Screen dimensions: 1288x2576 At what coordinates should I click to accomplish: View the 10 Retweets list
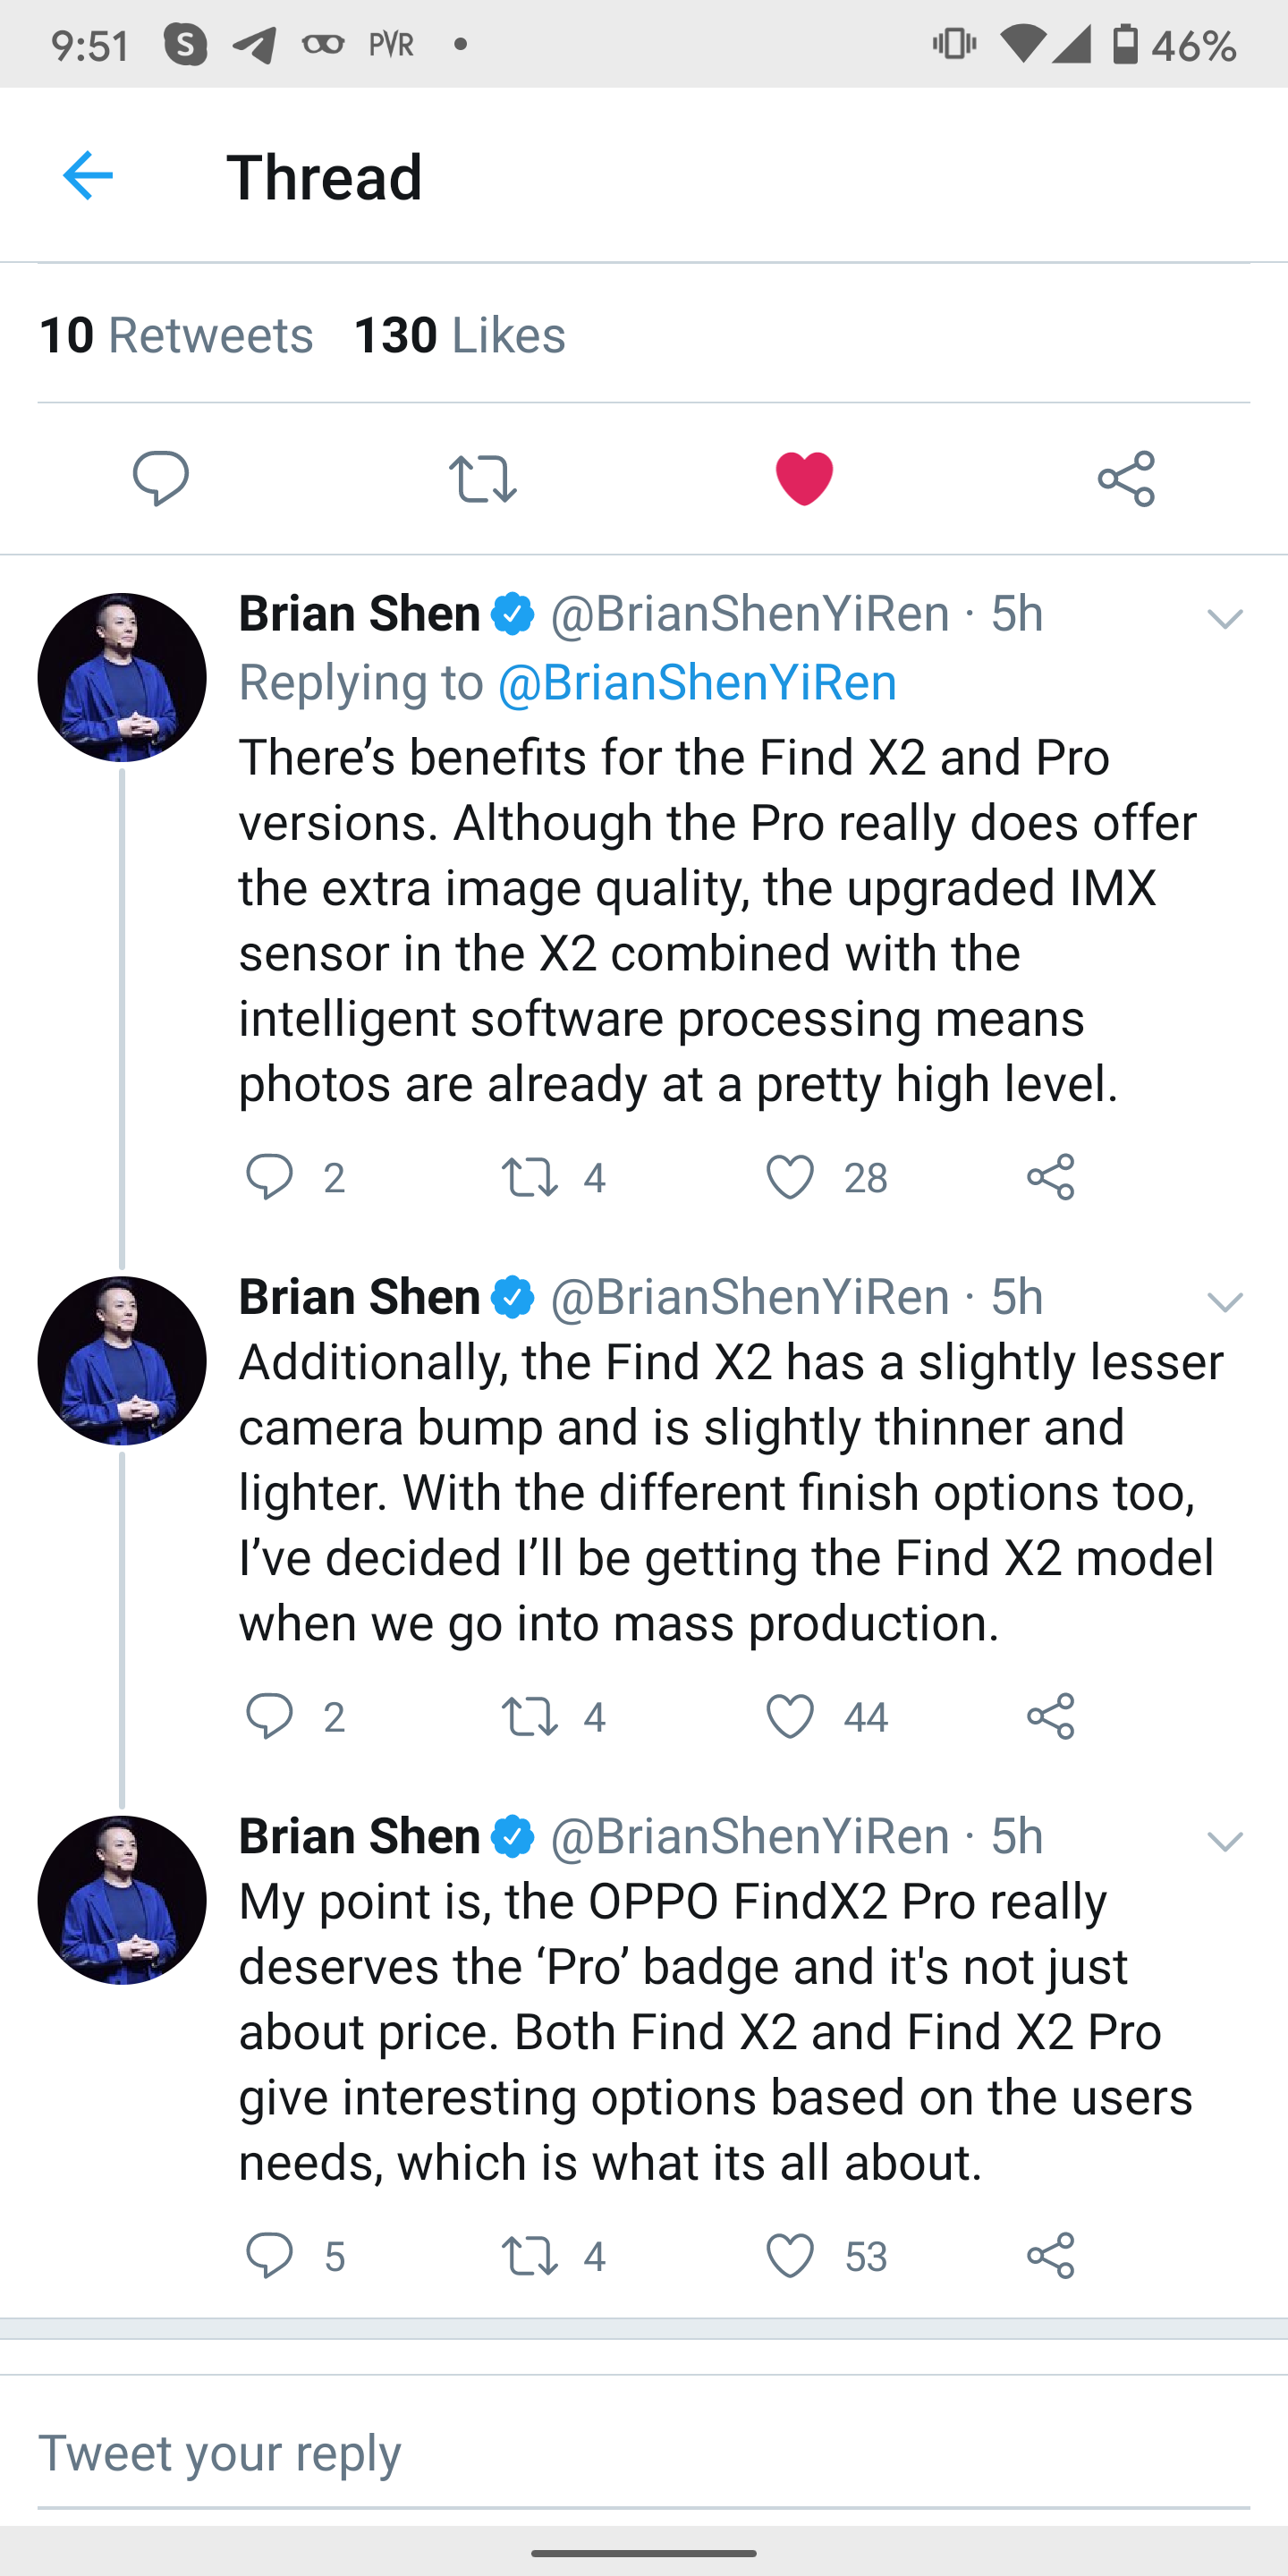[x=176, y=335]
